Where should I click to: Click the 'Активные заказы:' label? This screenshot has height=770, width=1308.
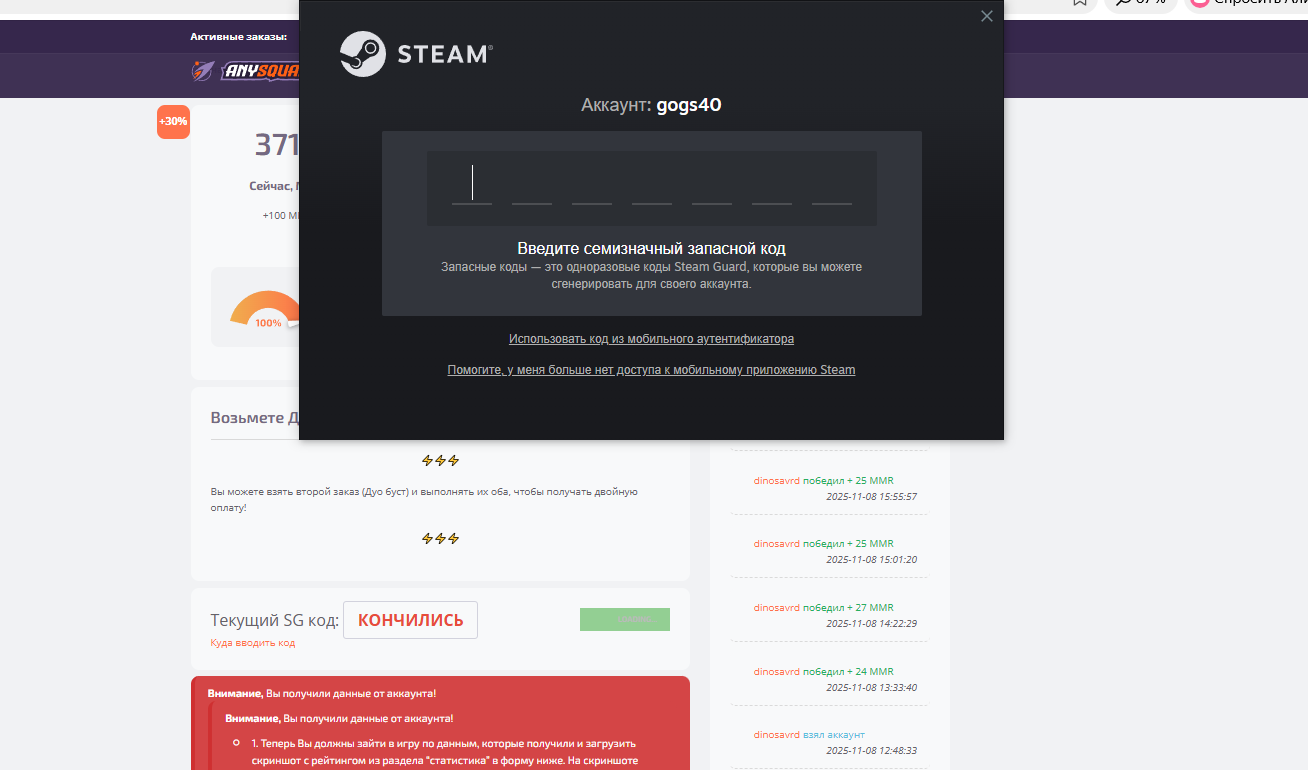coord(239,37)
